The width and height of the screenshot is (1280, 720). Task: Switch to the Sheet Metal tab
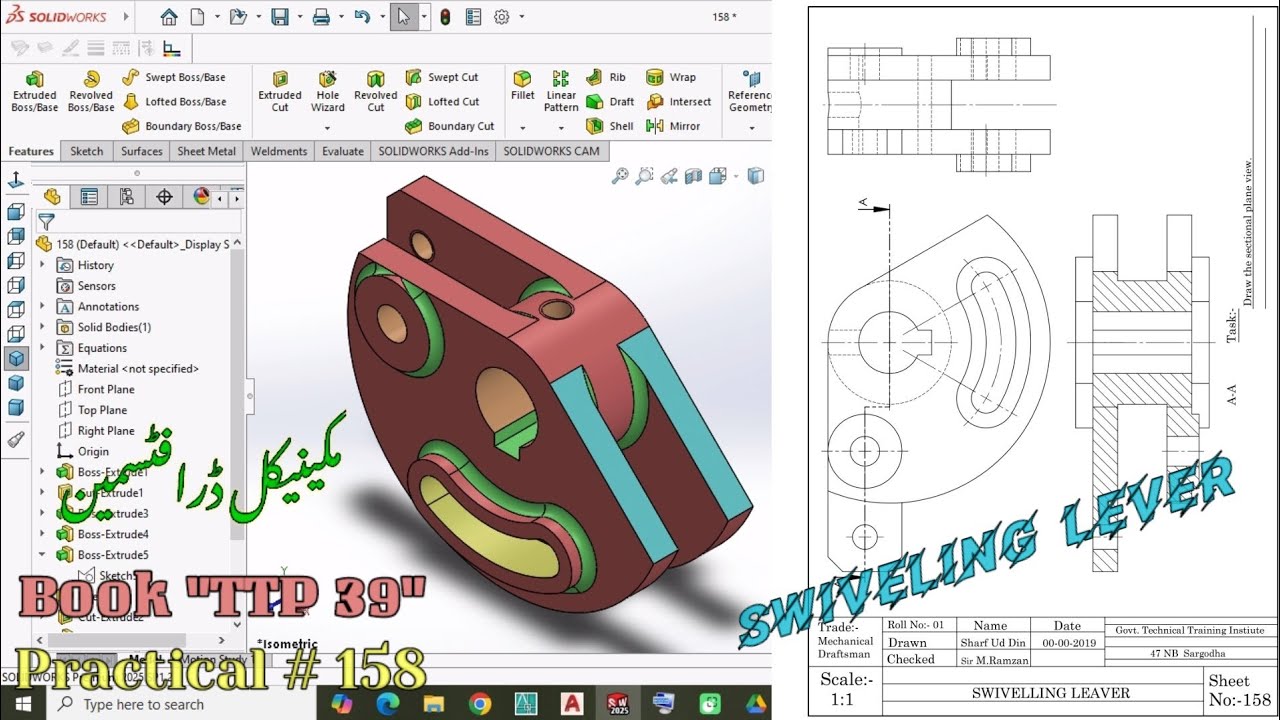[207, 151]
